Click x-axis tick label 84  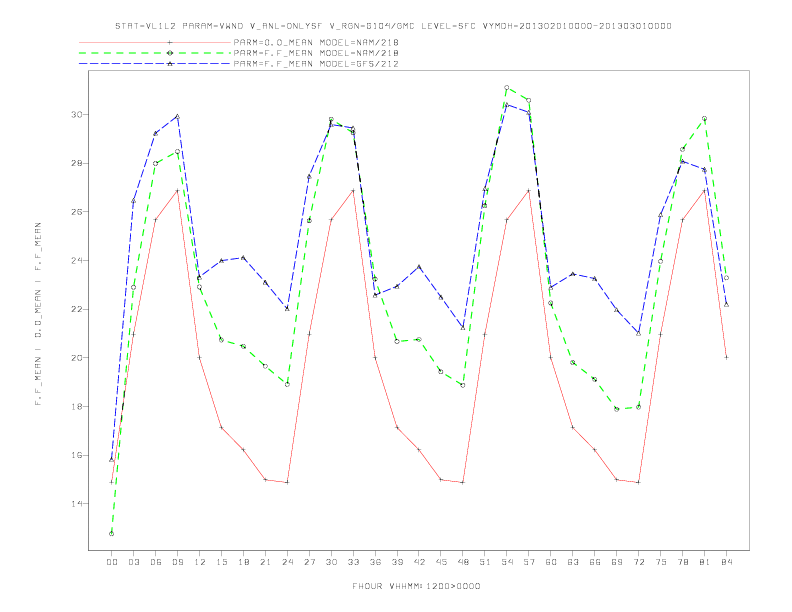(x=726, y=562)
